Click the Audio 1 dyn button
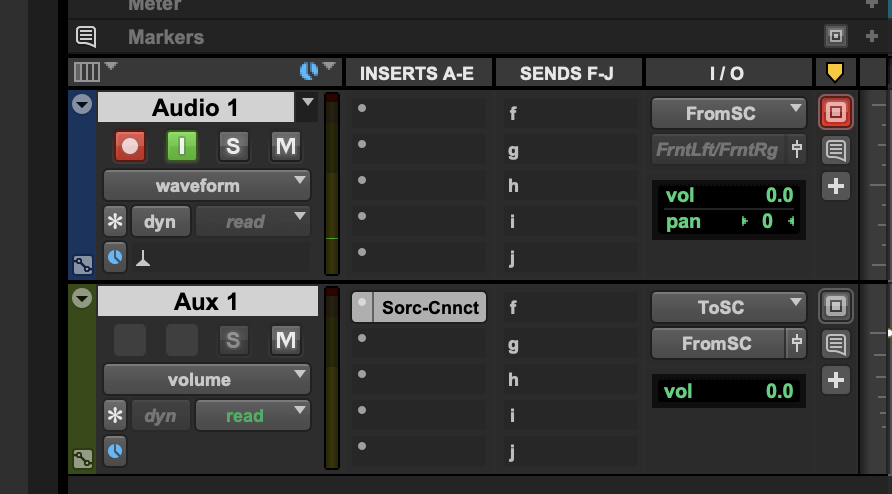This screenshot has height=494, width=892. pyautogui.click(x=160, y=222)
